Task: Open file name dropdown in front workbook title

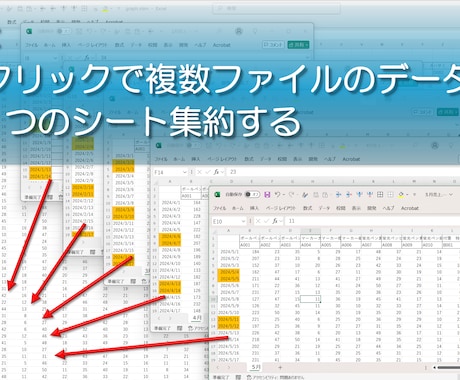Action: tap(451, 194)
